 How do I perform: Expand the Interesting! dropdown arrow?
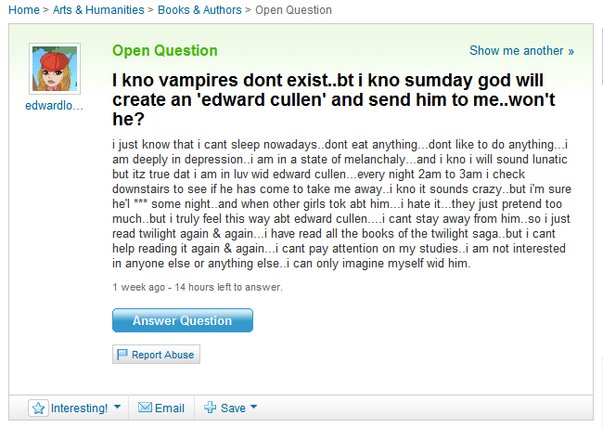click(x=118, y=406)
